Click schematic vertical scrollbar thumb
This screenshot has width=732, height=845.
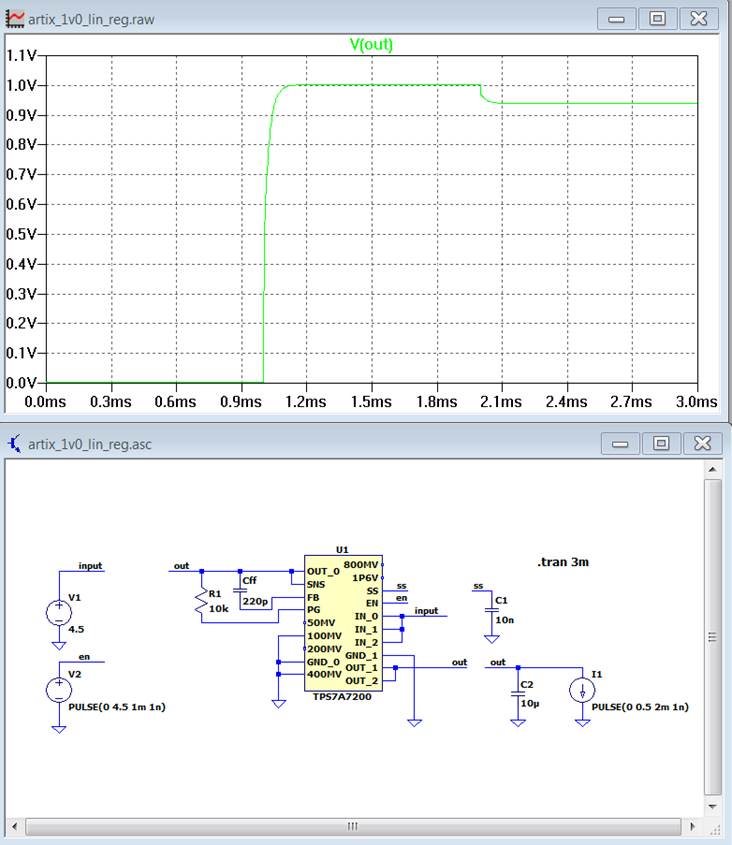coord(712,637)
